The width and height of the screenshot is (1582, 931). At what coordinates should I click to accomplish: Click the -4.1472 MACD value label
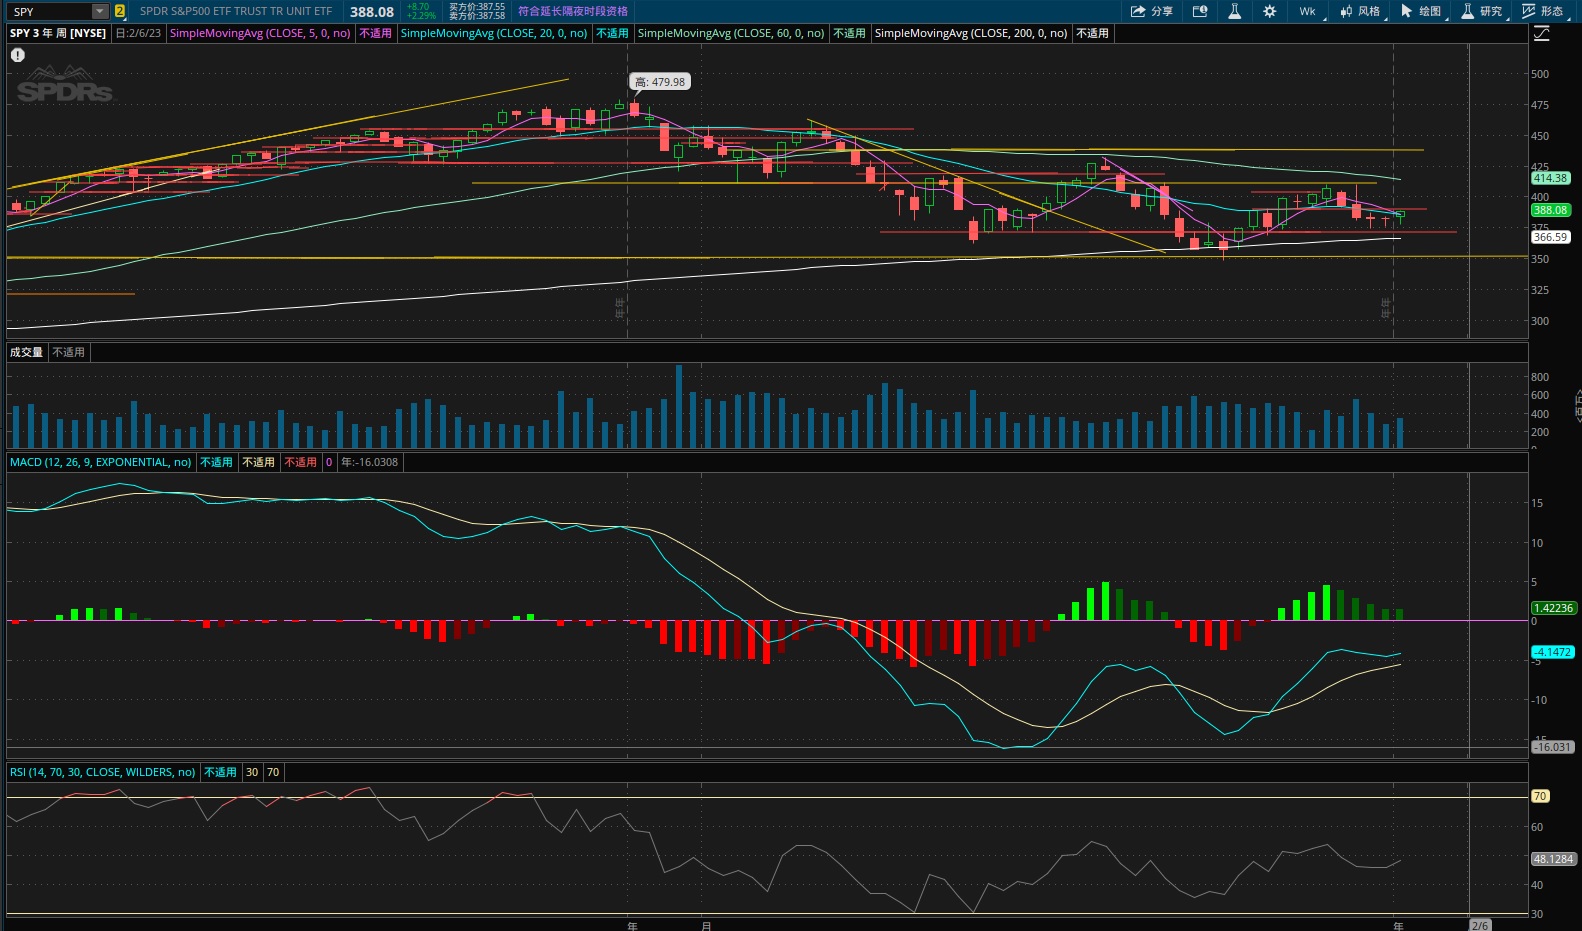(x=1554, y=652)
